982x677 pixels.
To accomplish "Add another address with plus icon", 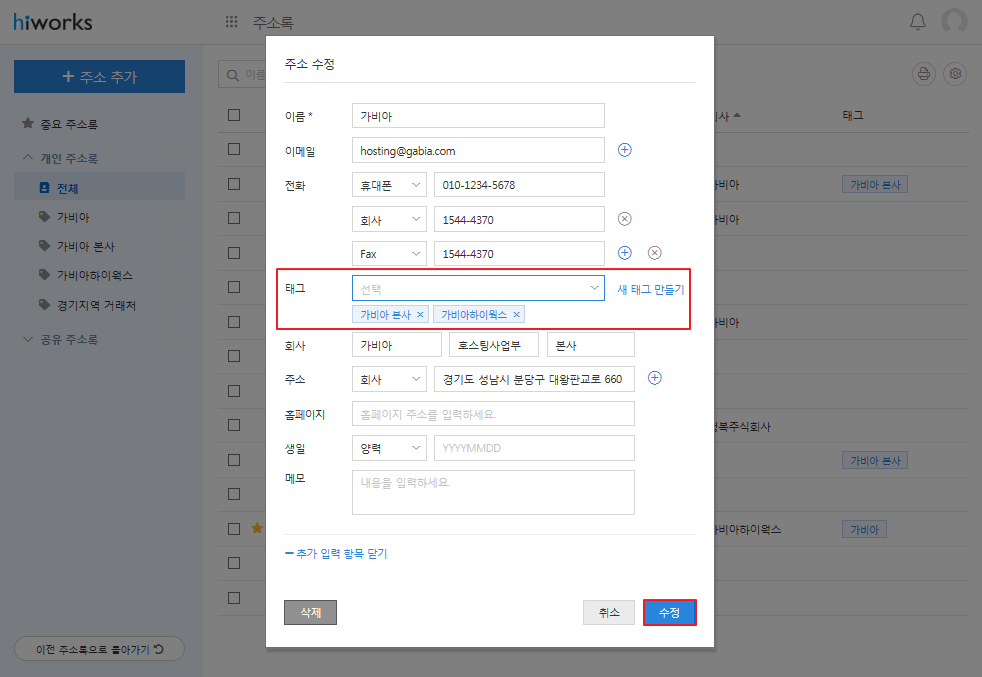I will [655, 378].
